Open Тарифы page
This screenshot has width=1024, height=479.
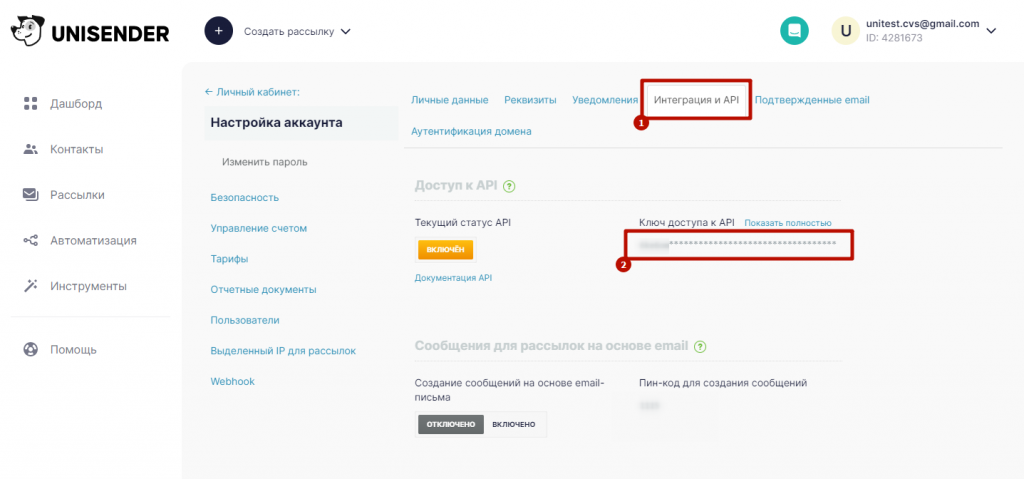[229, 259]
